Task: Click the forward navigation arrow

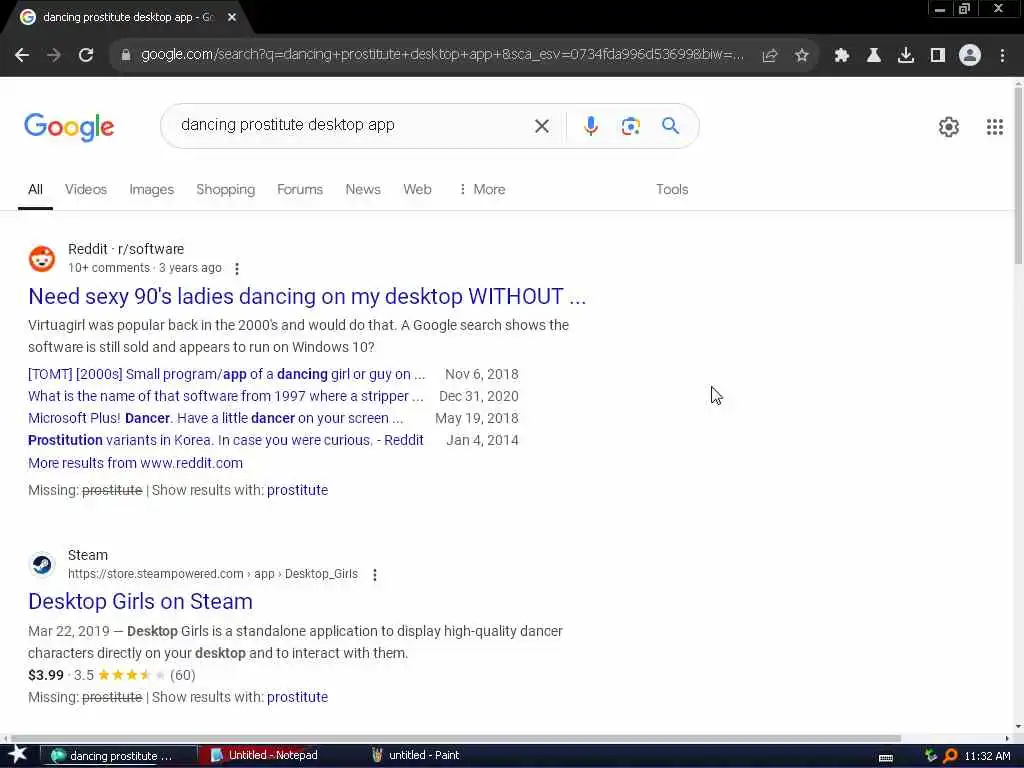Action: [54, 56]
